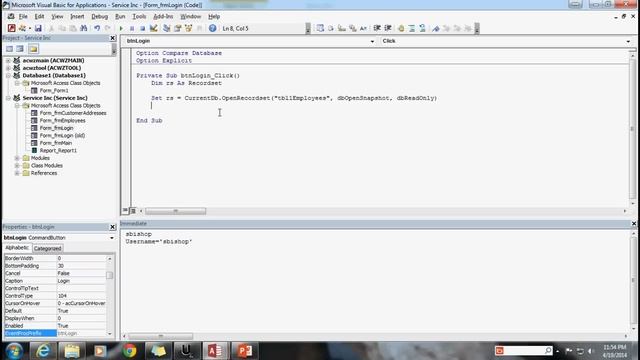640x360 pixels.
Task: Open the Debug menu
Action: pyautogui.click(x=99, y=16)
